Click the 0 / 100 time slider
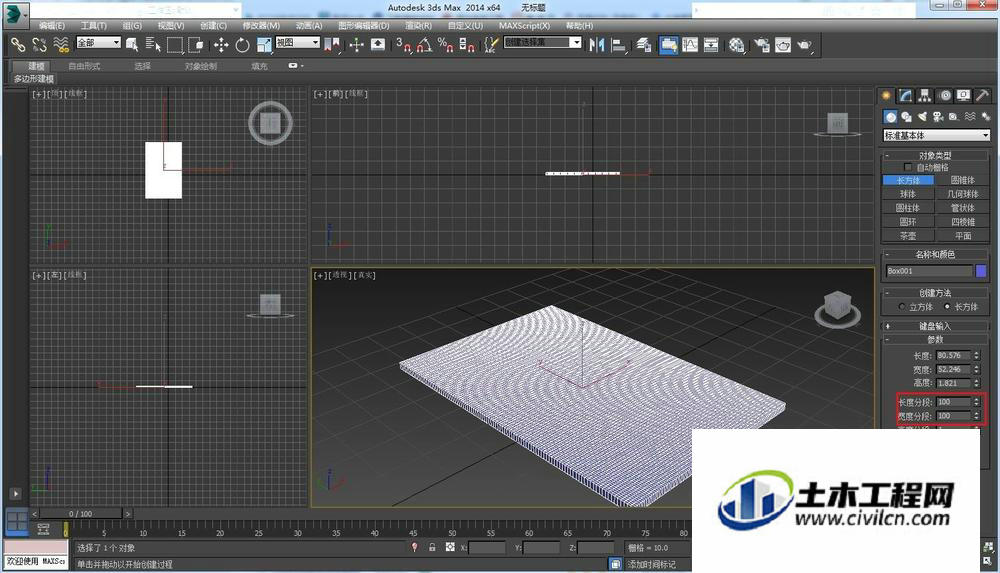The image size is (1000, 573). pyautogui.click(x=81, y=514)
